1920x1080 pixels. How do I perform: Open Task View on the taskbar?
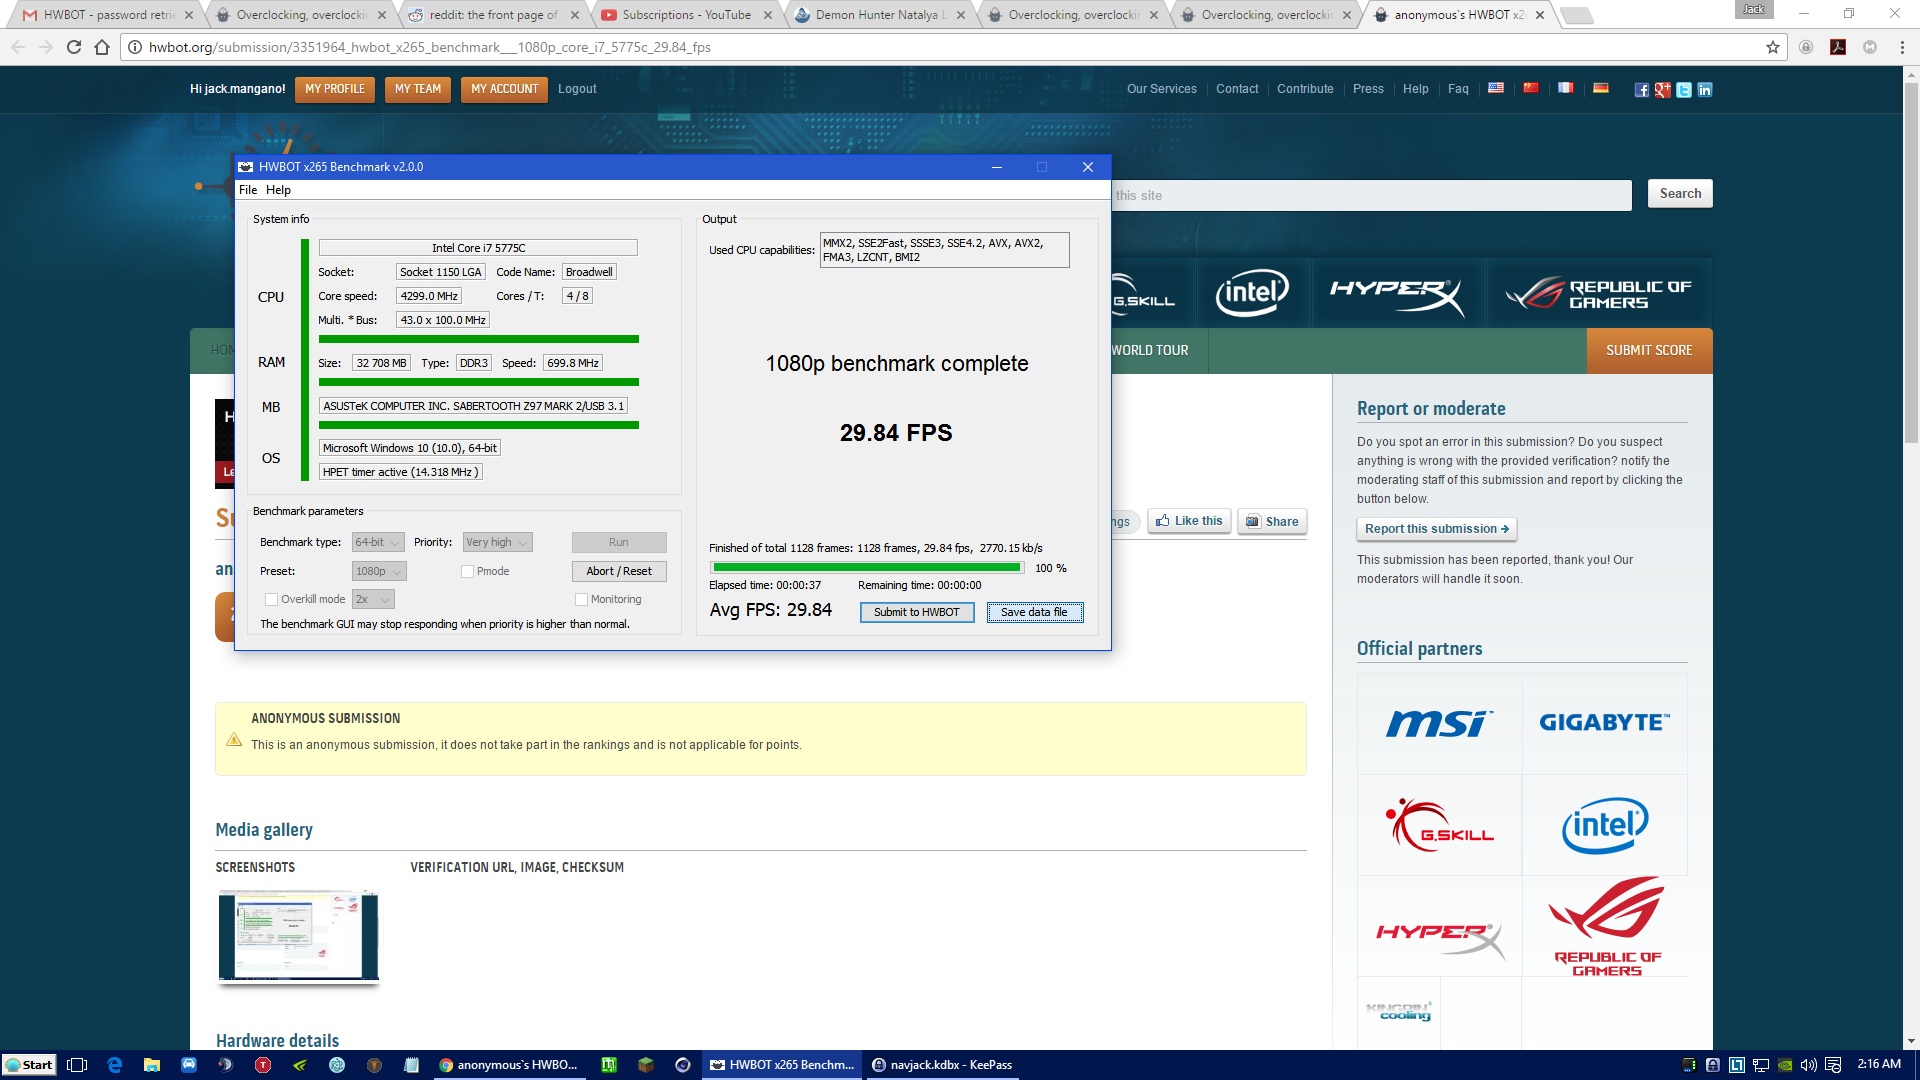[x=77, y=1065]
